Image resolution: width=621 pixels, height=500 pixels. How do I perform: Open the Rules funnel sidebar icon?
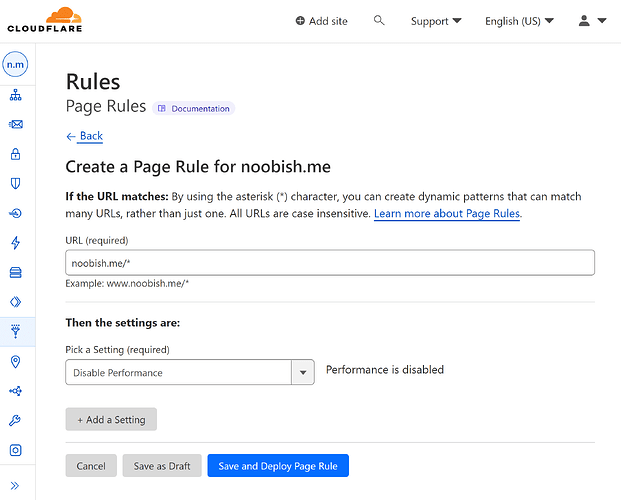pos(15,331)
